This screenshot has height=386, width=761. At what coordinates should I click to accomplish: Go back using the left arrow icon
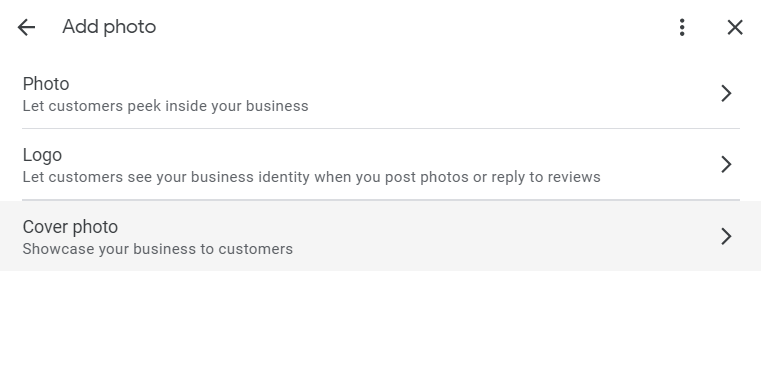tap(26, 27)
